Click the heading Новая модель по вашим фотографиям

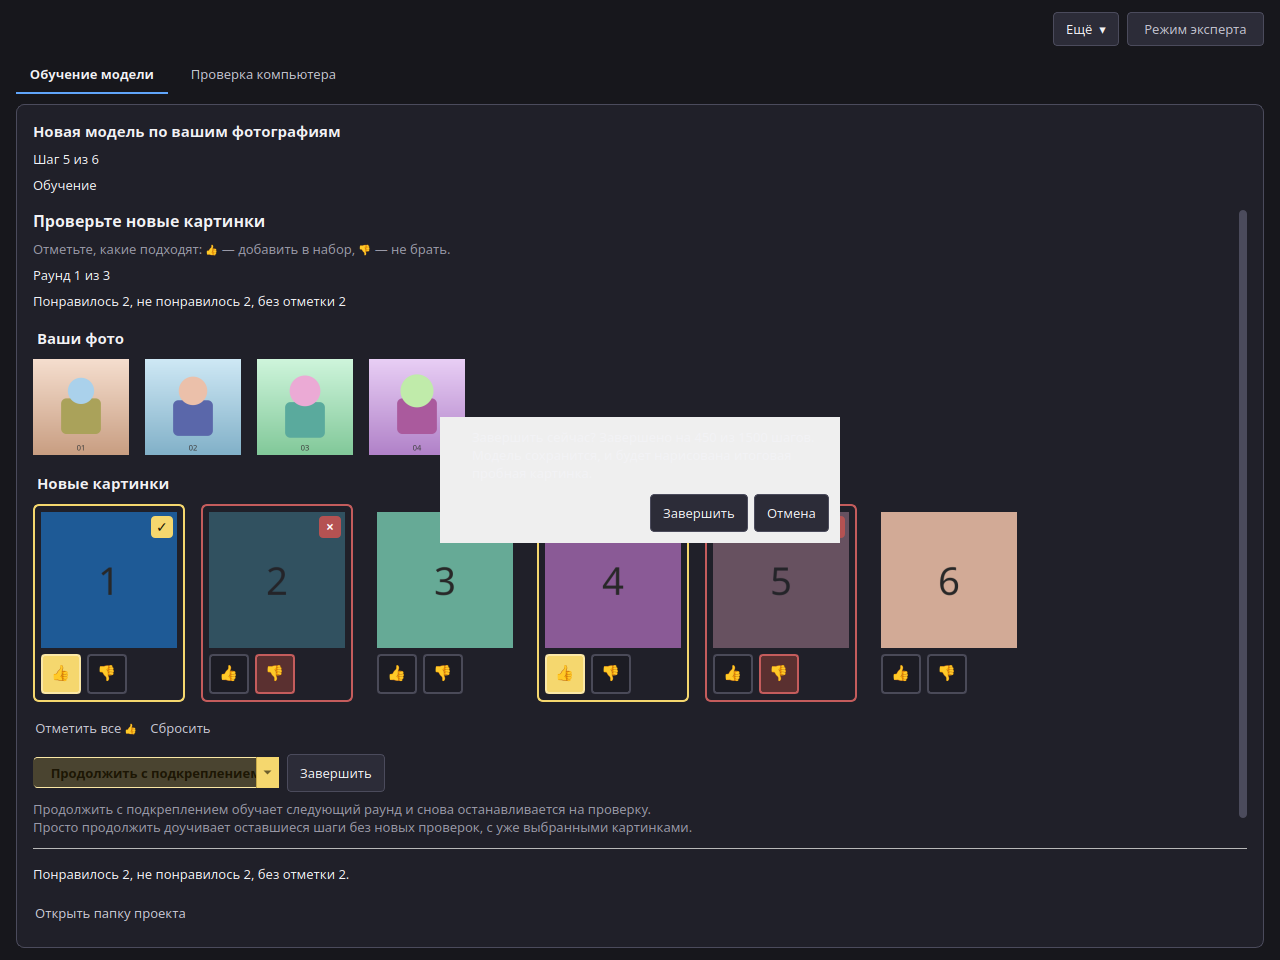click(x=187, y=132)
